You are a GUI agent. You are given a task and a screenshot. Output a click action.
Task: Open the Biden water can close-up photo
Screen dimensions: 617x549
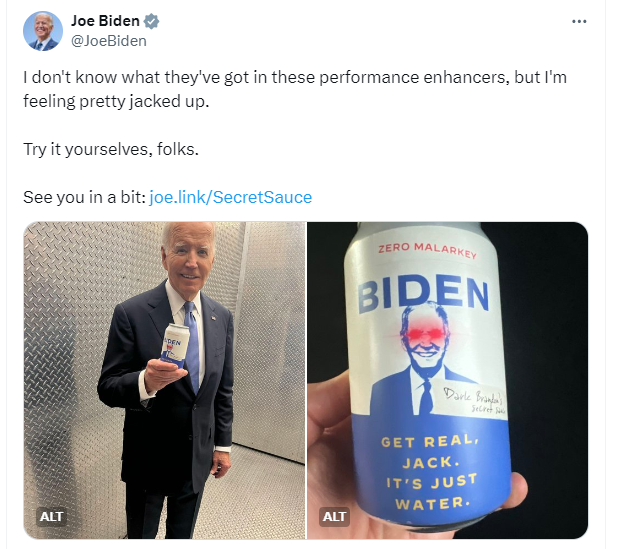(447, 380)
